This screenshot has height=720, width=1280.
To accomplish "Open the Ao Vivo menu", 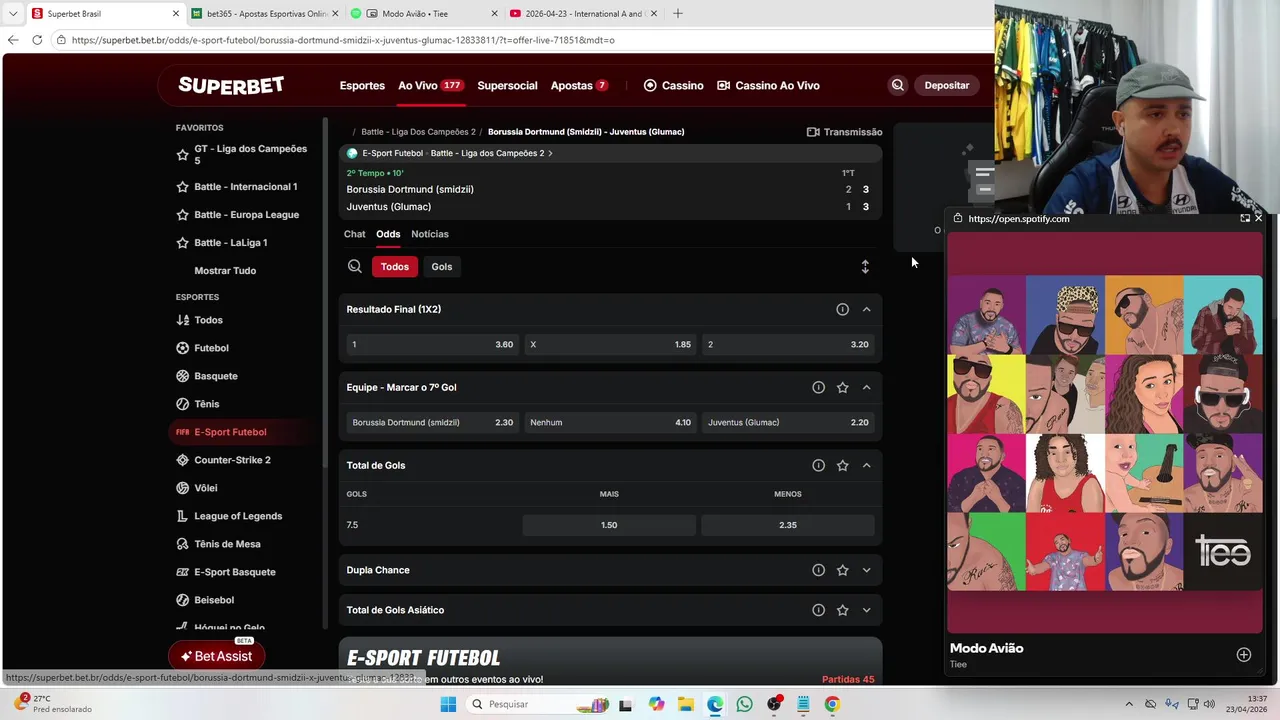I will 430,85.
